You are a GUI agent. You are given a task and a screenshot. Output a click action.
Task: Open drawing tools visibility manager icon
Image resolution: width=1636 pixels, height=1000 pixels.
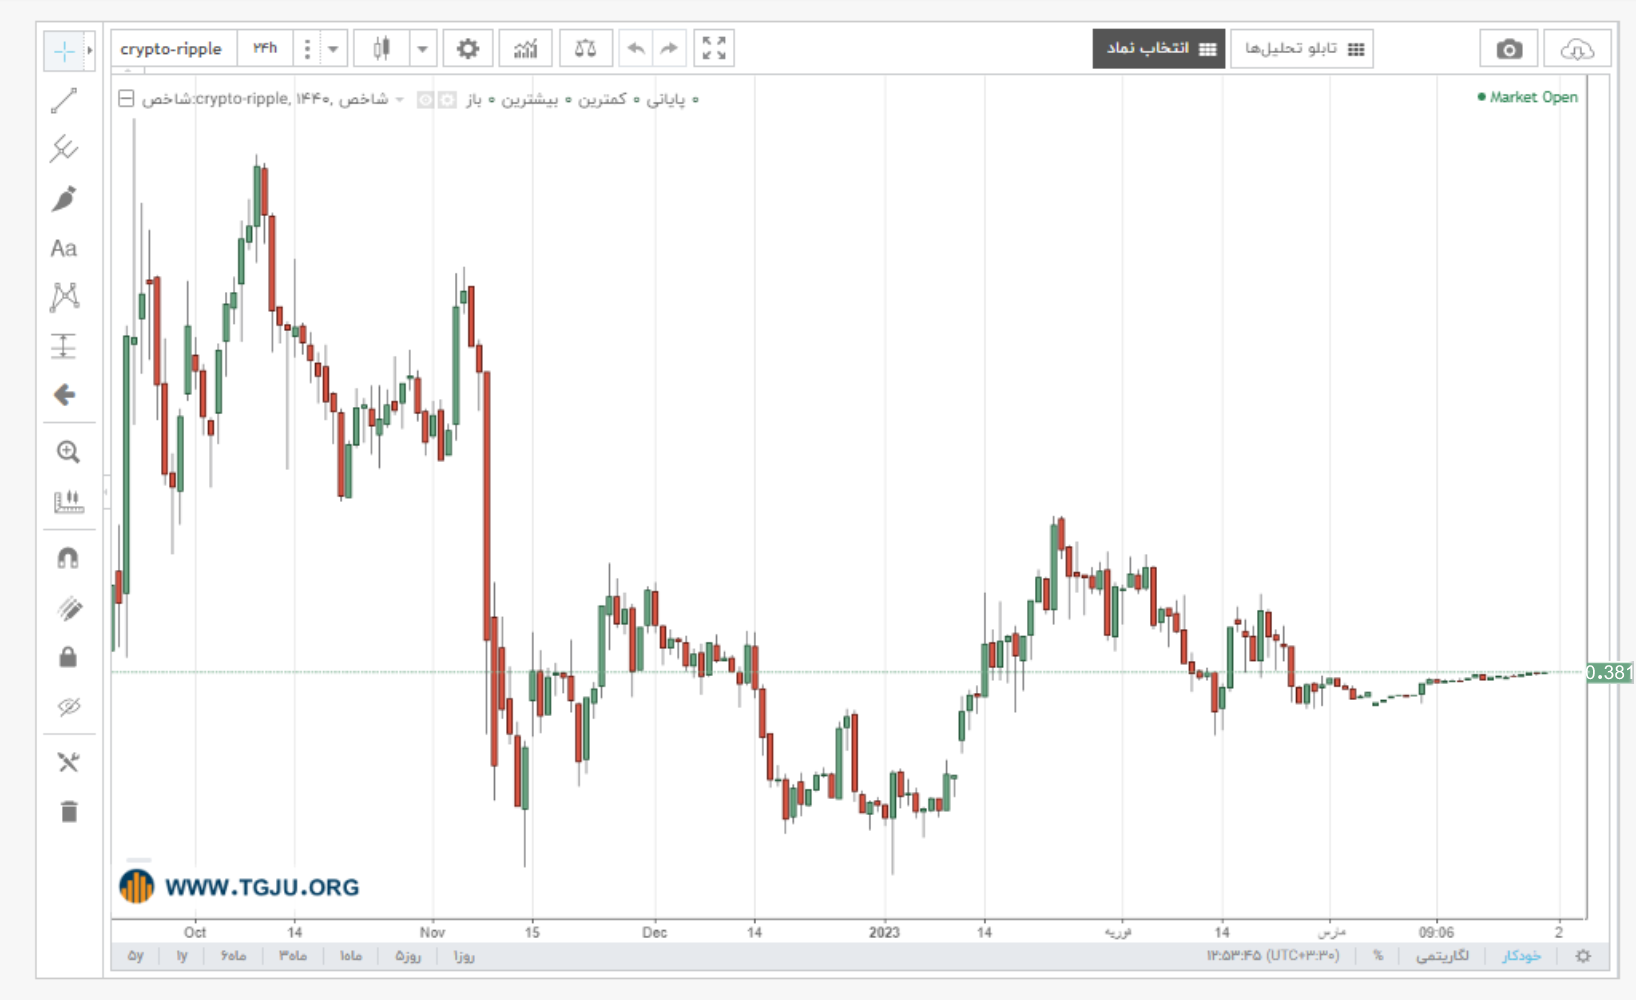(68, 762)
